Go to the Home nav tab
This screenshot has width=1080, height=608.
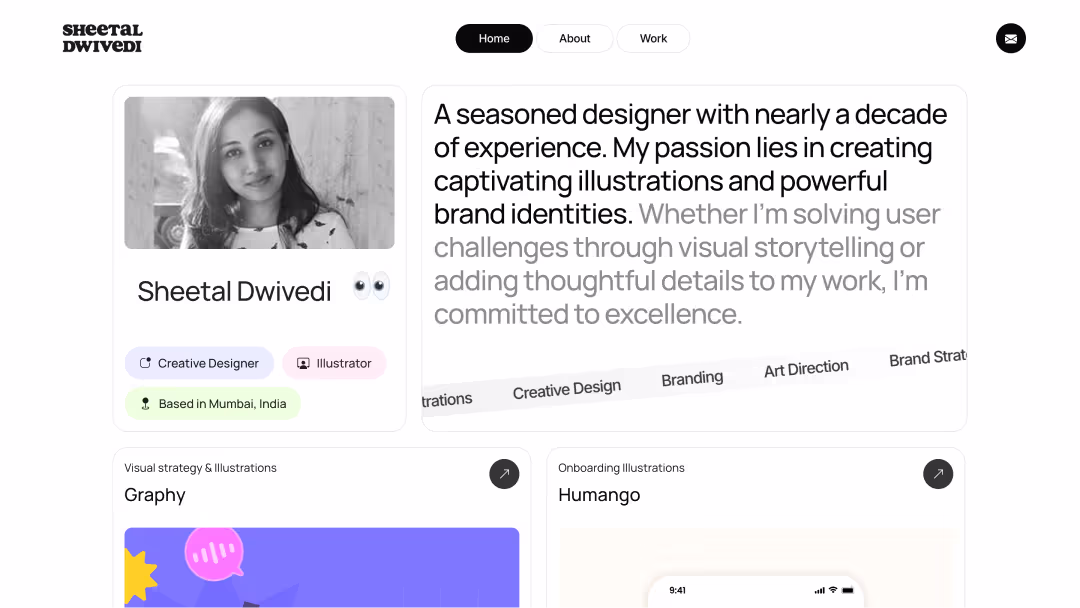[494, 39]
